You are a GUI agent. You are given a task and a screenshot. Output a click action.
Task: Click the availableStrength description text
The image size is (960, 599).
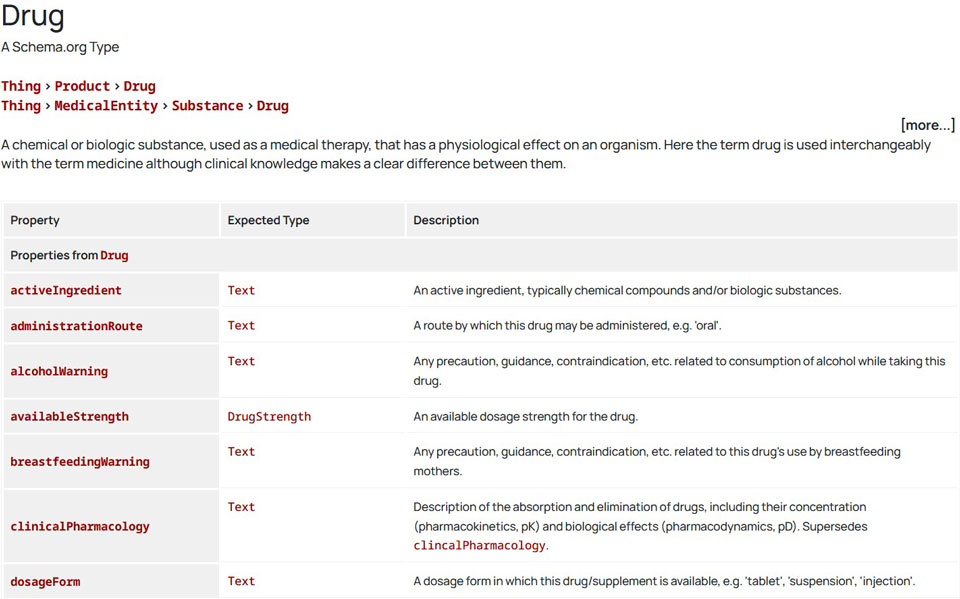pos(525,416)
